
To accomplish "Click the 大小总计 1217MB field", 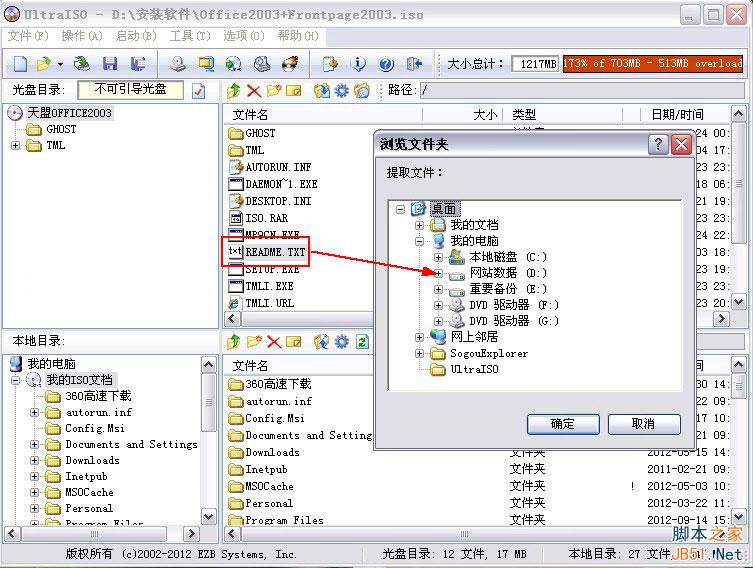I will 535,64.
